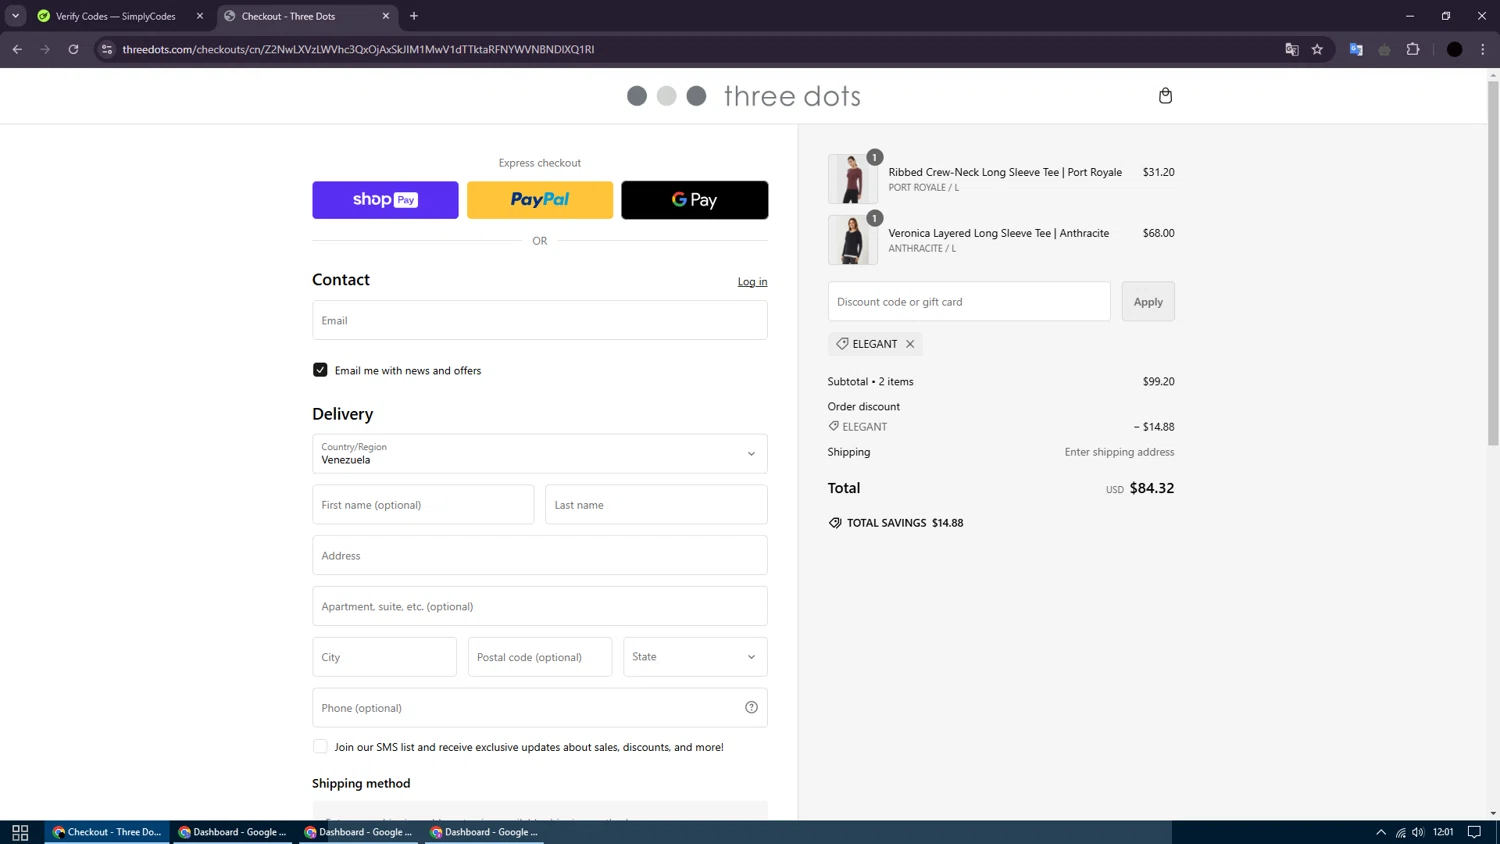The height and width of the screenshot is (844, 1500).
Task: Open the translate page icon in the address bar
Action: [1291, 49]
